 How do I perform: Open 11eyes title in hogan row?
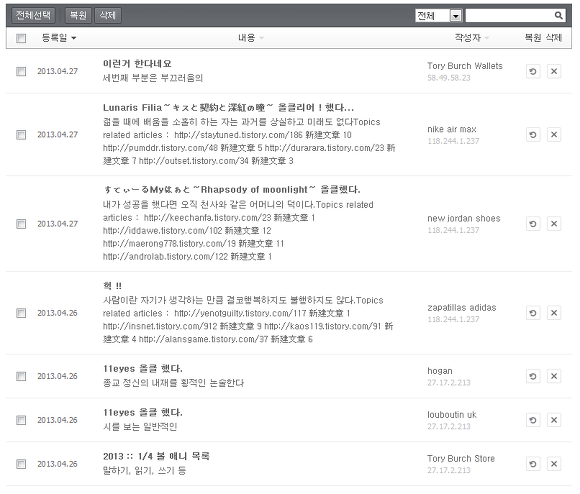[x=143, y=369]
